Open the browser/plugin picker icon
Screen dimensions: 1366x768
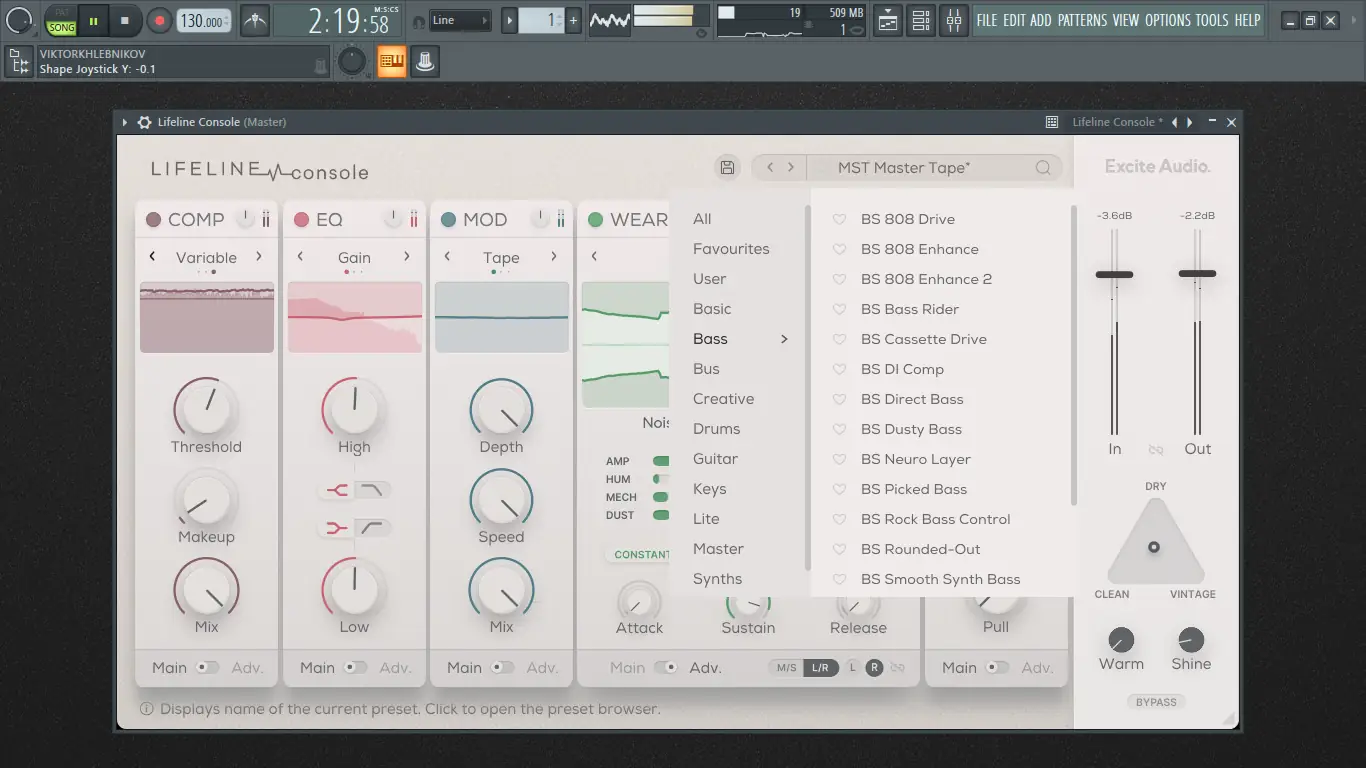tap(18, 63)
